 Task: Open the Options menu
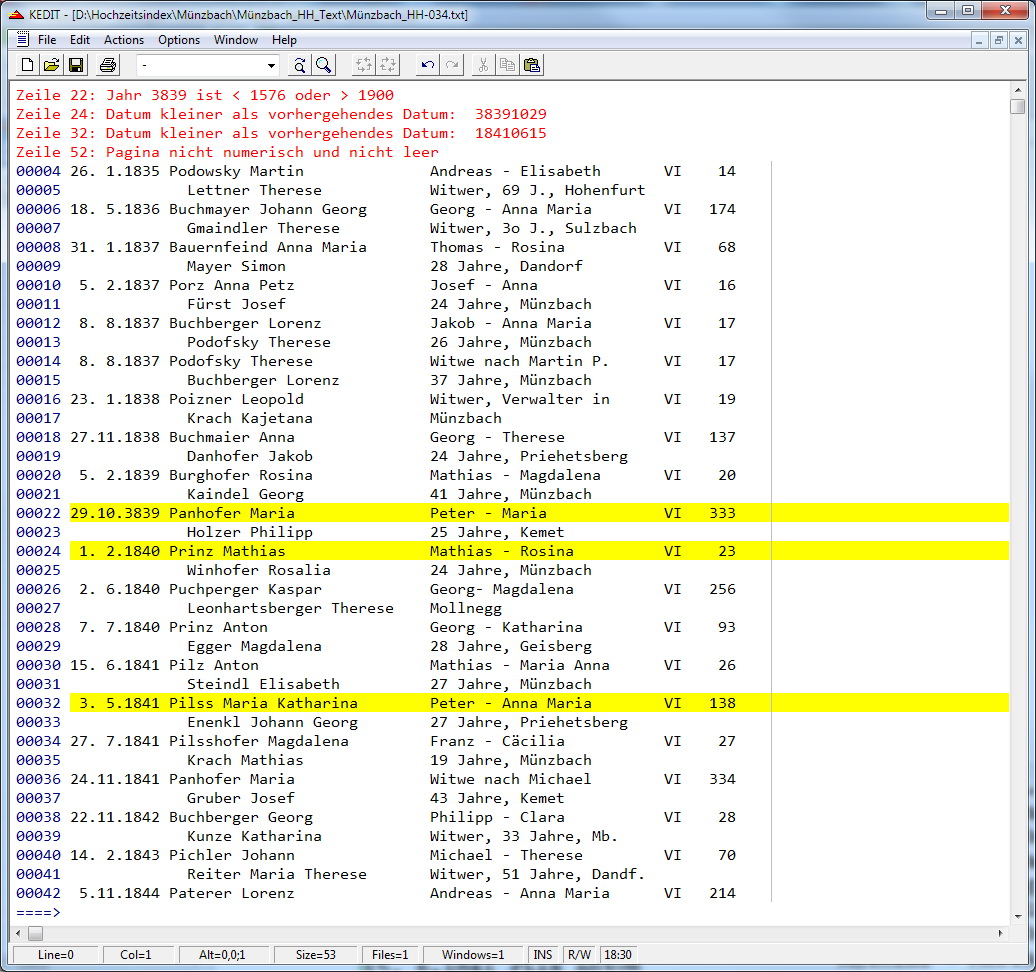click(x=179, y=40)
